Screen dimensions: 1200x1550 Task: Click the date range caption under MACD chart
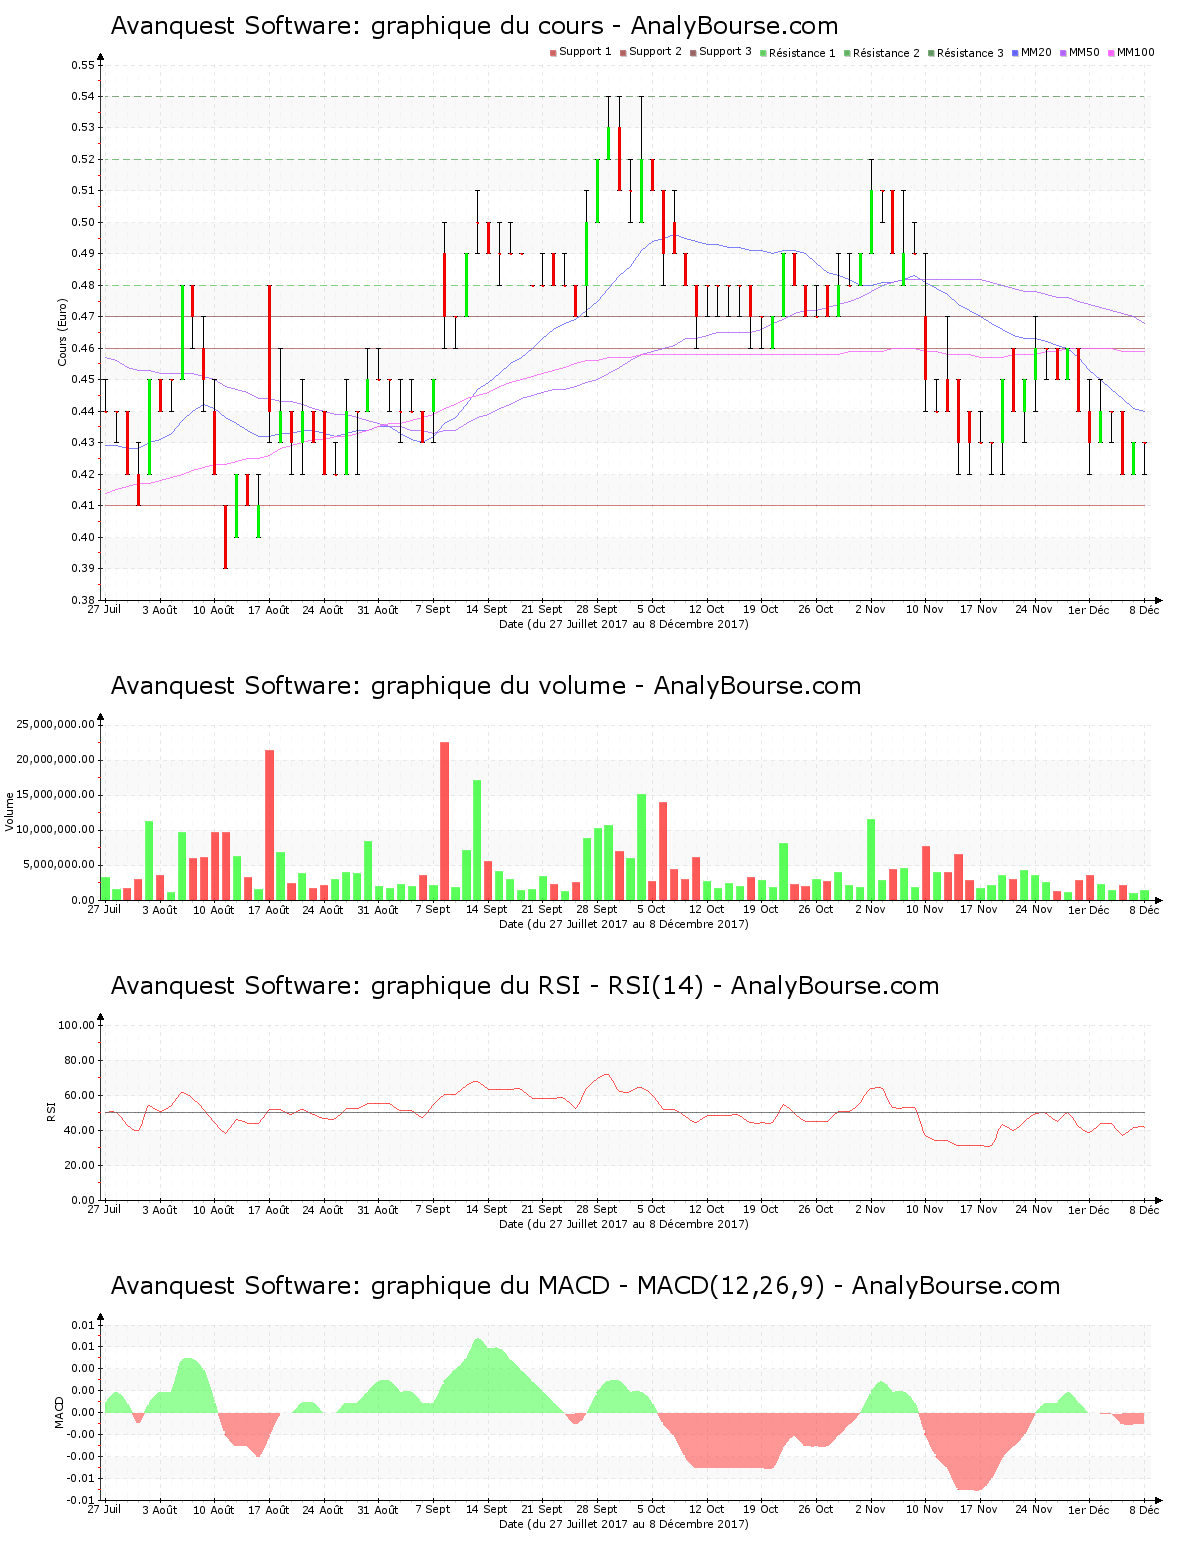click(x=624, y=1524)
